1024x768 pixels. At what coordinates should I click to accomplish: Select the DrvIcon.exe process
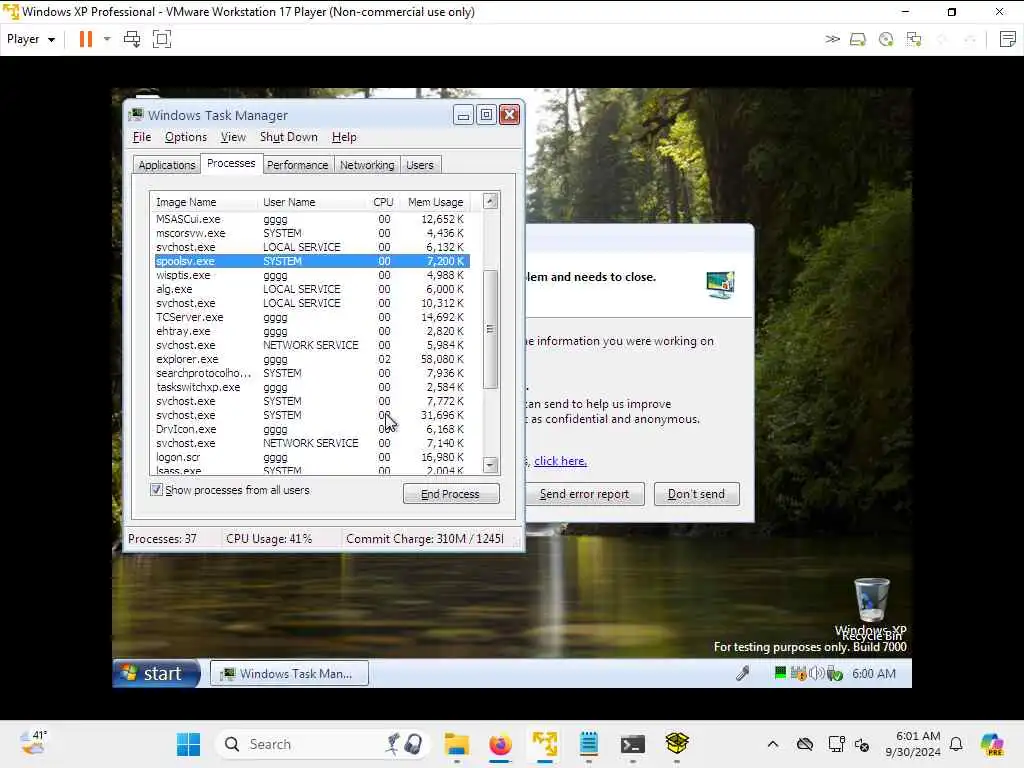pyautogui.click(x=312, y=429)
